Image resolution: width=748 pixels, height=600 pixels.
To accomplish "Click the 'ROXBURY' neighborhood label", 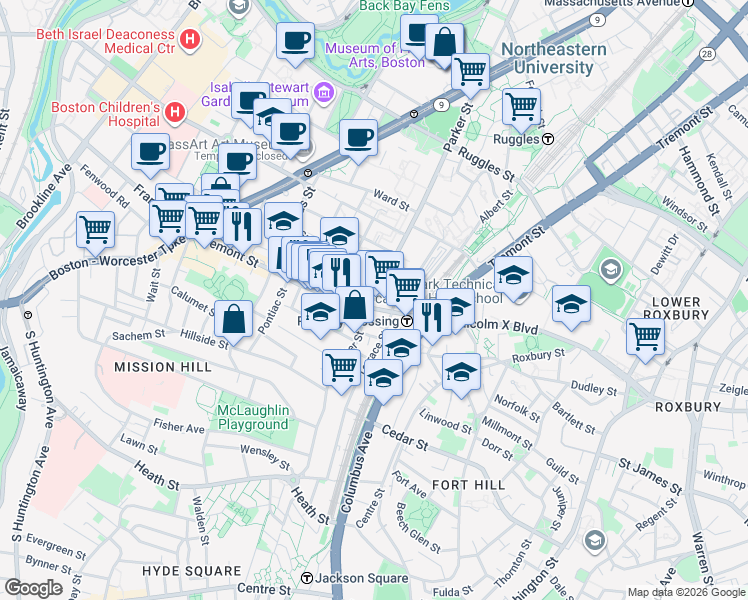I will click(x=688, y=407).
